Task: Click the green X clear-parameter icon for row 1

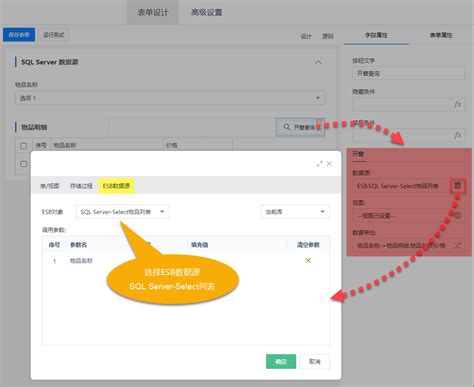Action: [308, 260]
